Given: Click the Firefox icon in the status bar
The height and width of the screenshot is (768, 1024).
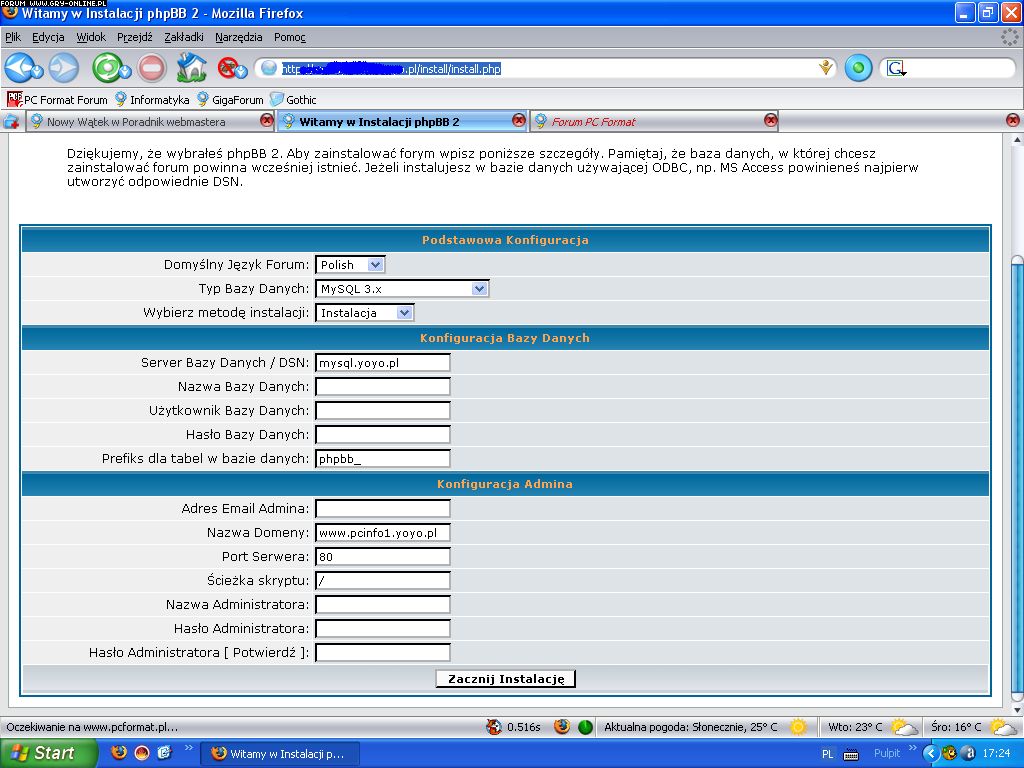Looking at the screenshot, I should click(x=562, y=726).
